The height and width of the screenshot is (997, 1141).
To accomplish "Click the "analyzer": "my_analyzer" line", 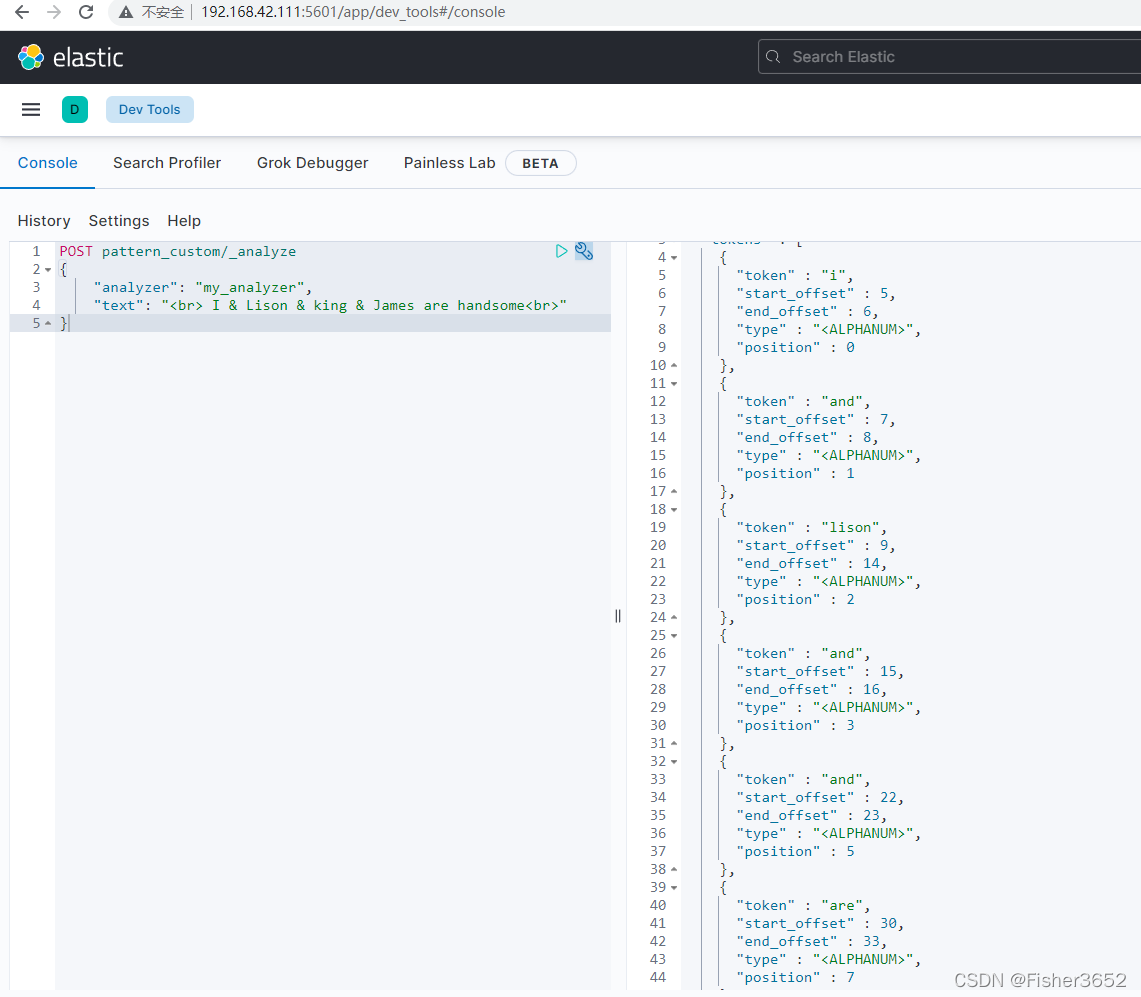I will point(202,287).
